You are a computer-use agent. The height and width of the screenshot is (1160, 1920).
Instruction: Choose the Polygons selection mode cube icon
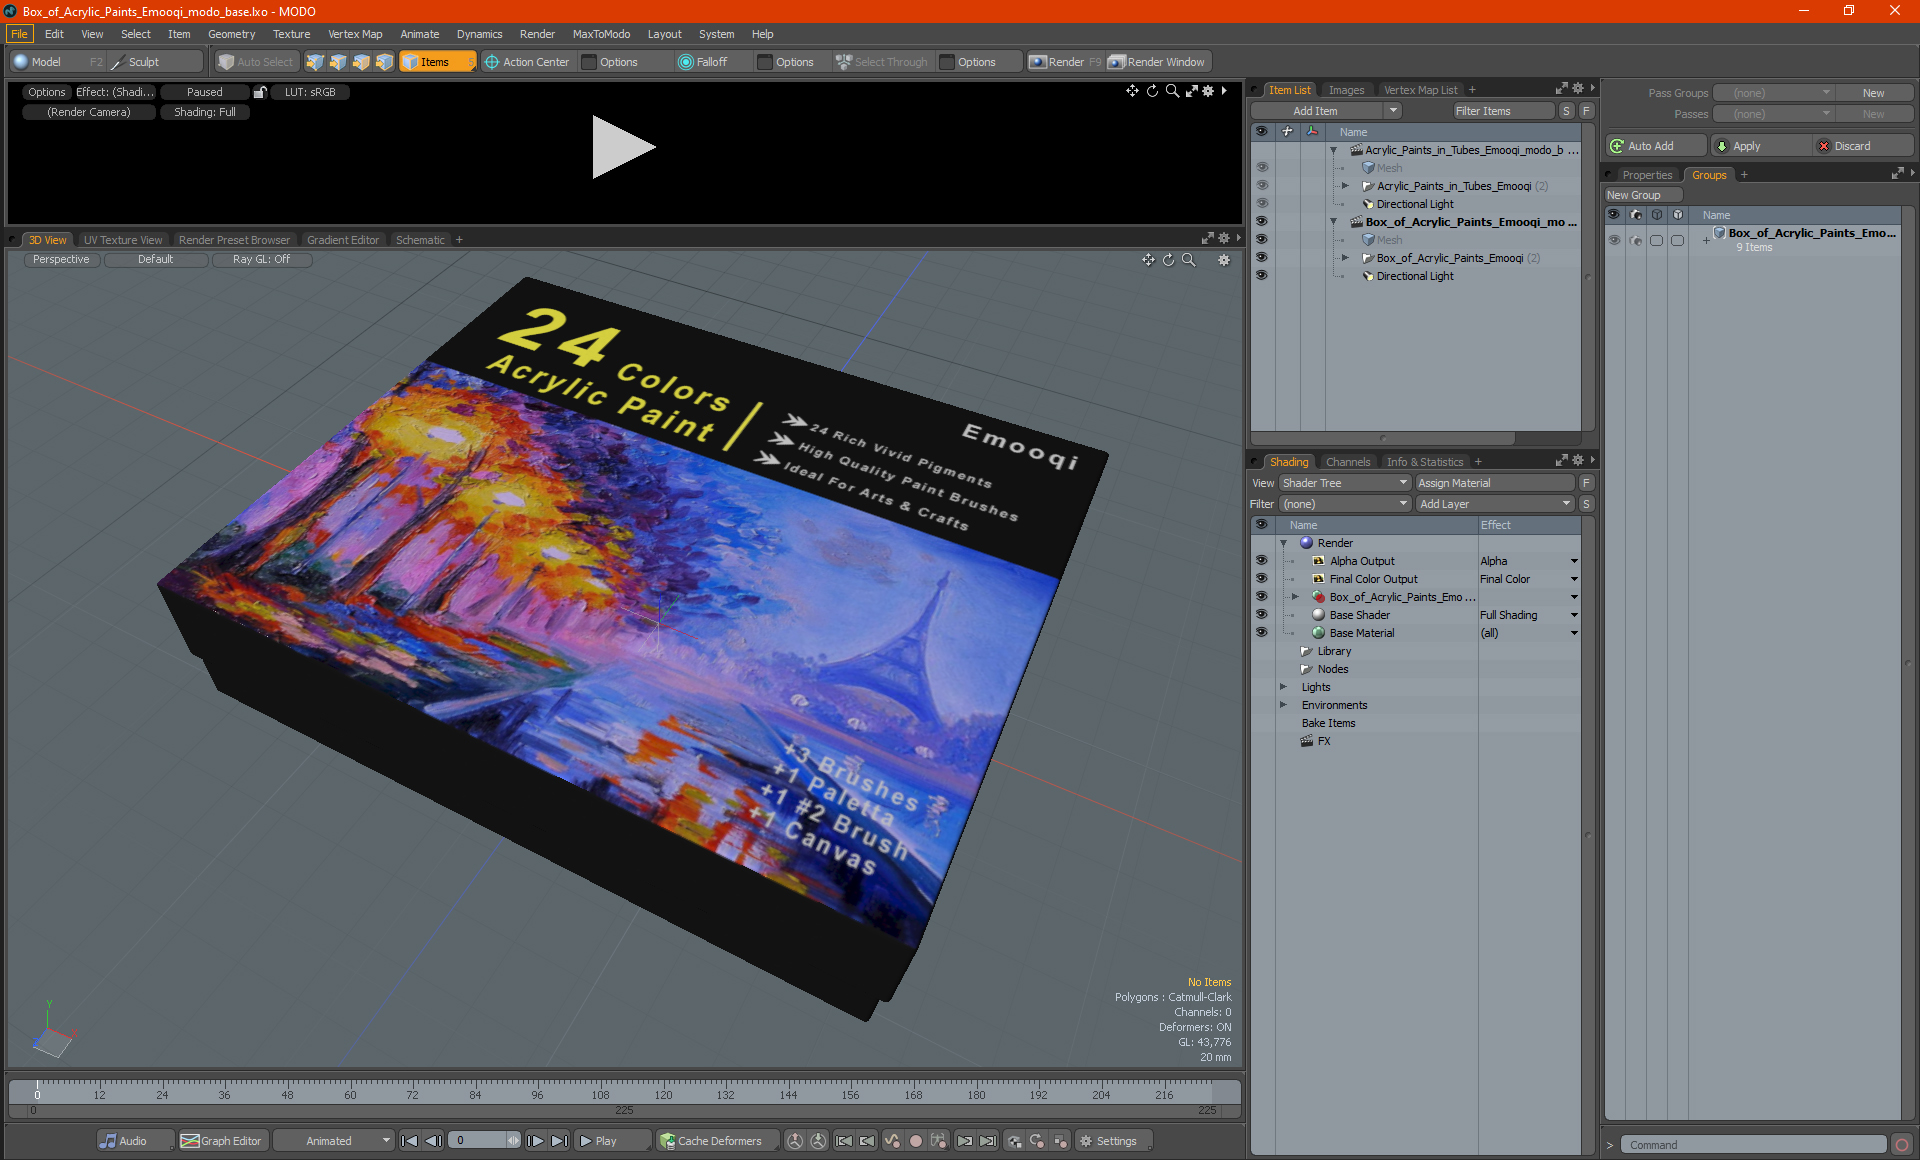coord(361,62)
